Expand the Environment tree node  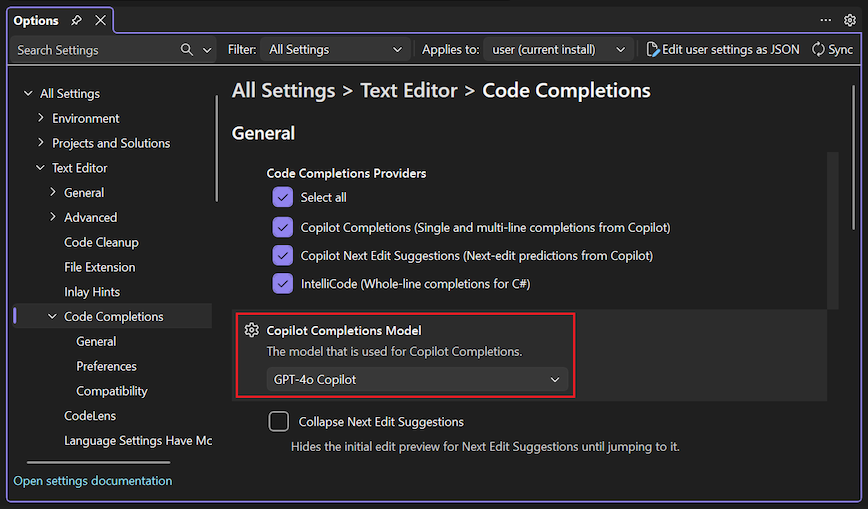pos(41,118)
